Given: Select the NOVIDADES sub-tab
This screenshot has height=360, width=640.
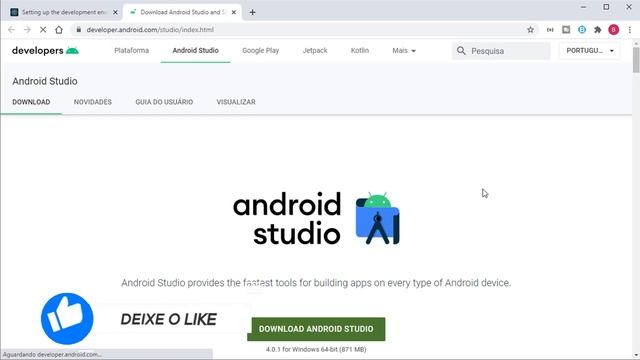Looking at the screenshot, I should click(x=93, y=102).
